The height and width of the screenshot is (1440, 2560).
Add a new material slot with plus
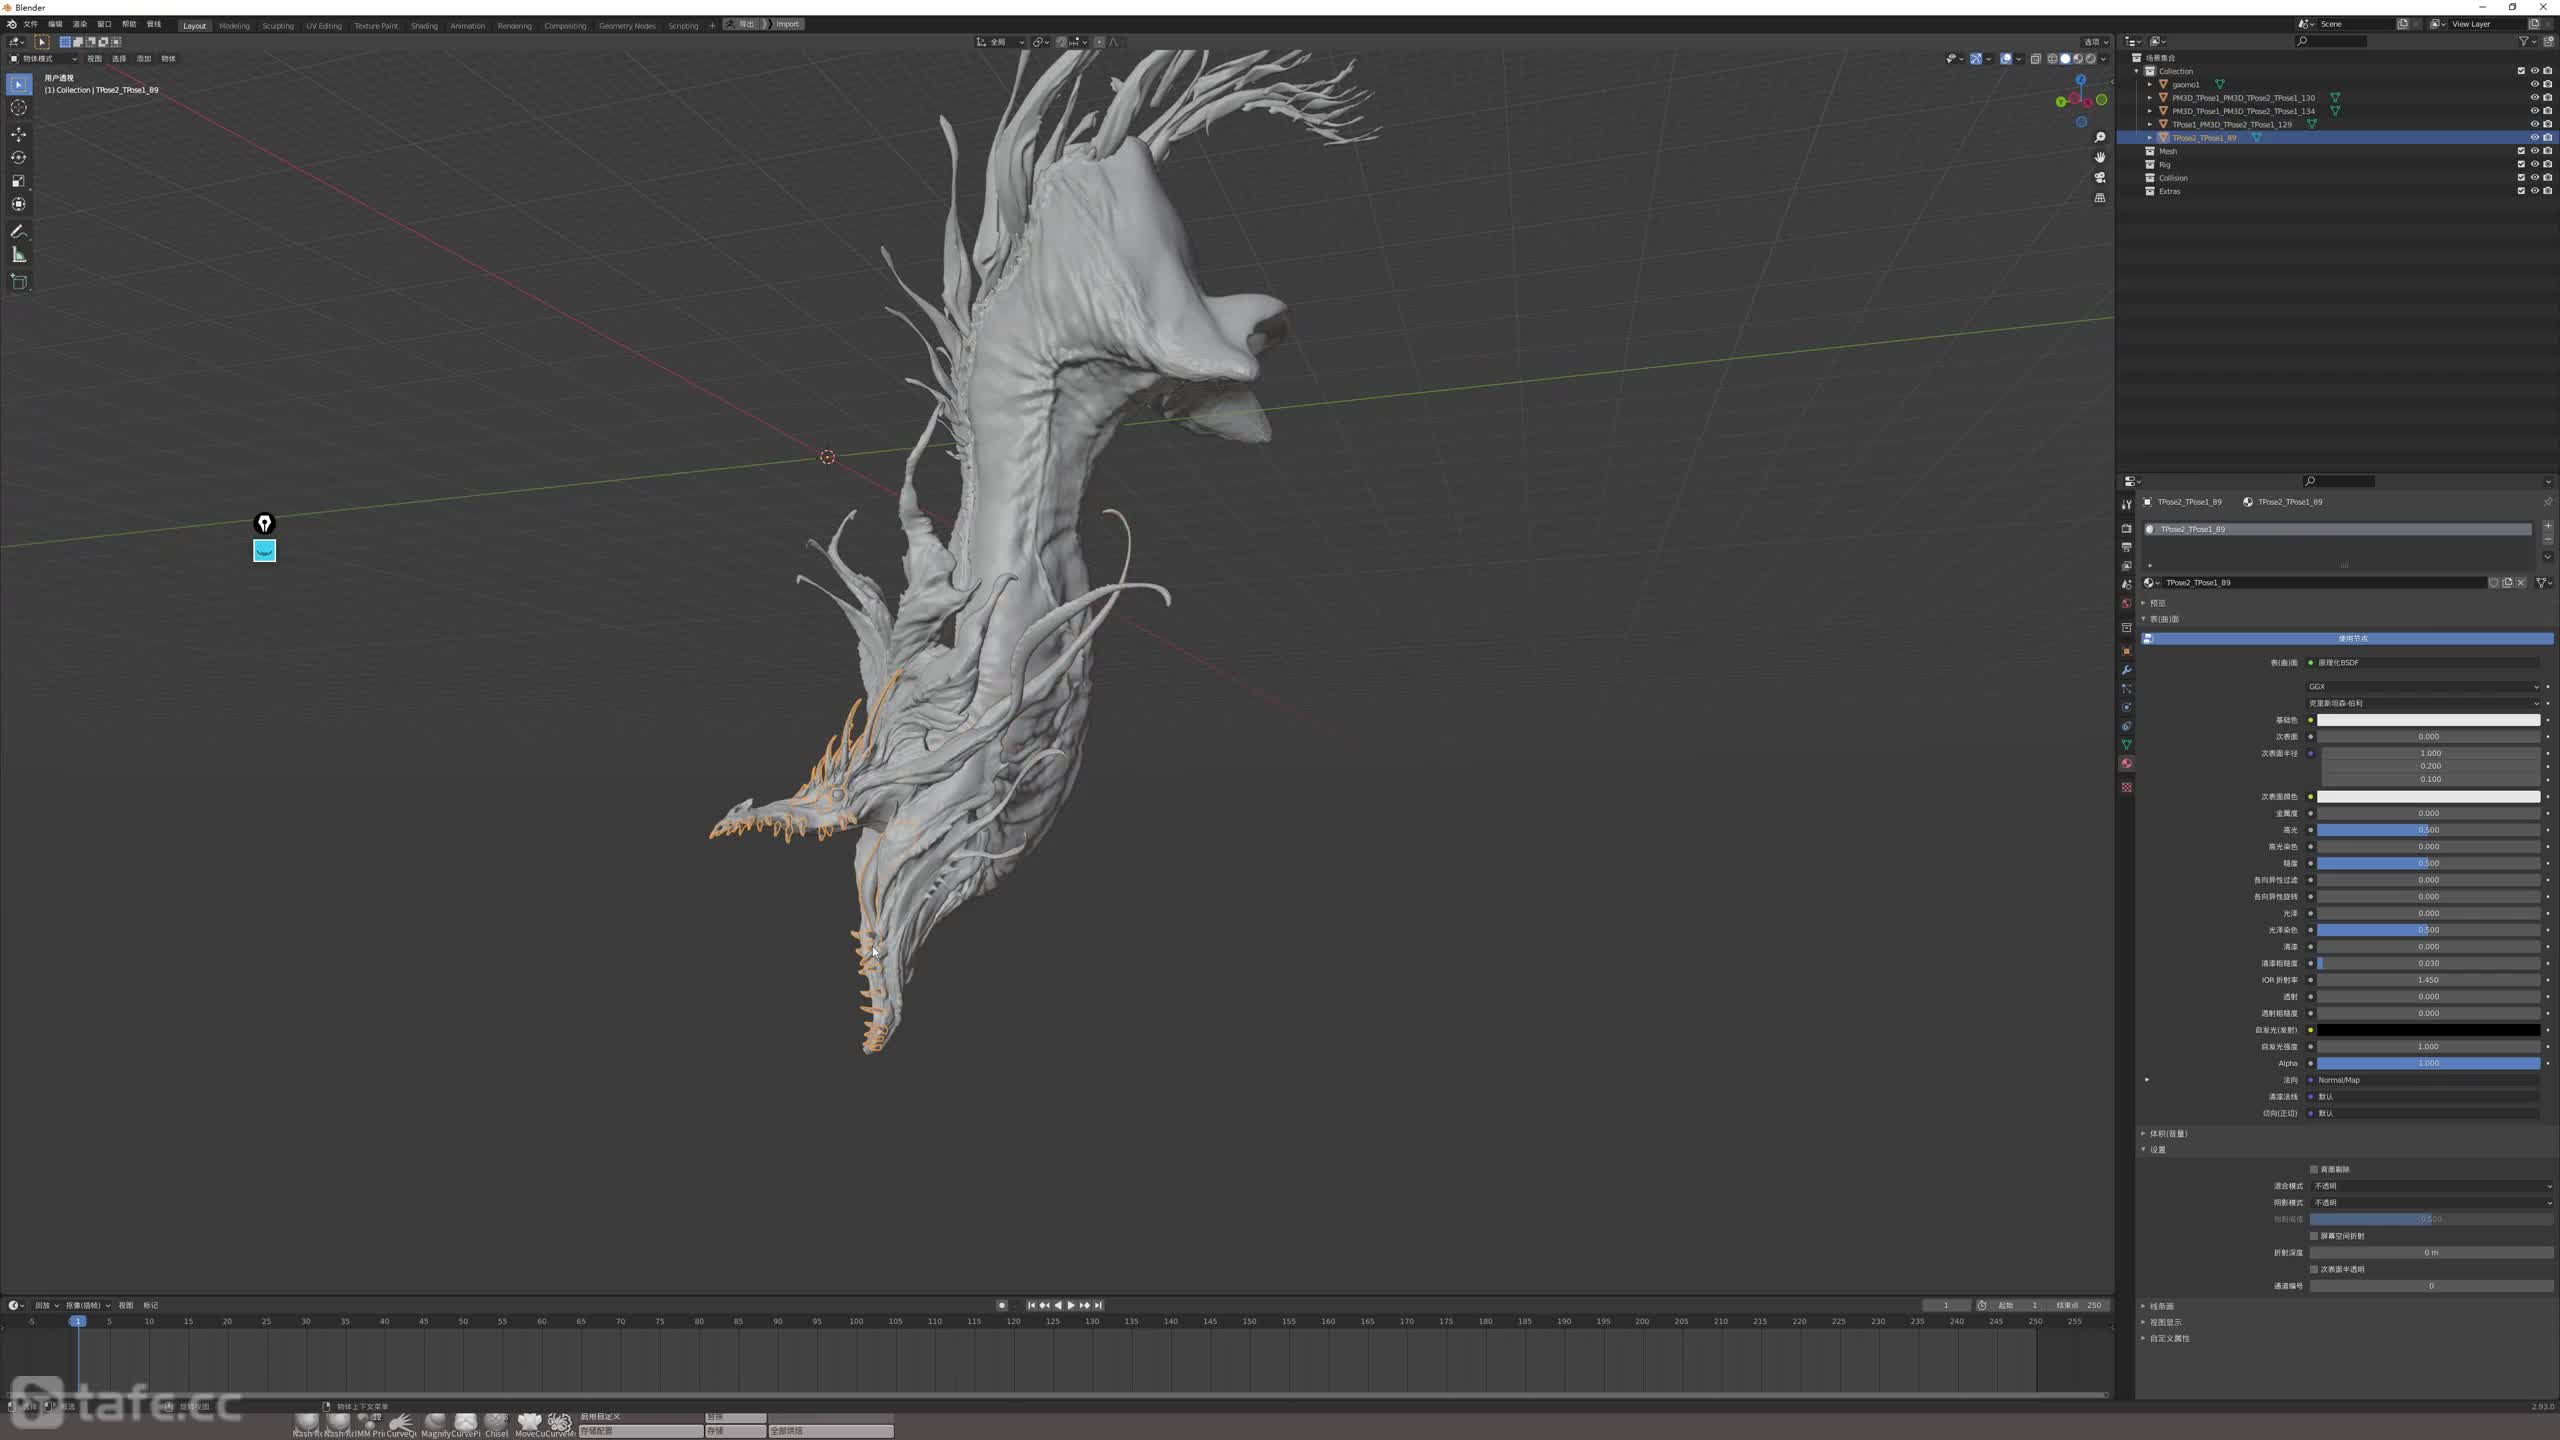(x=2547, y=526)
